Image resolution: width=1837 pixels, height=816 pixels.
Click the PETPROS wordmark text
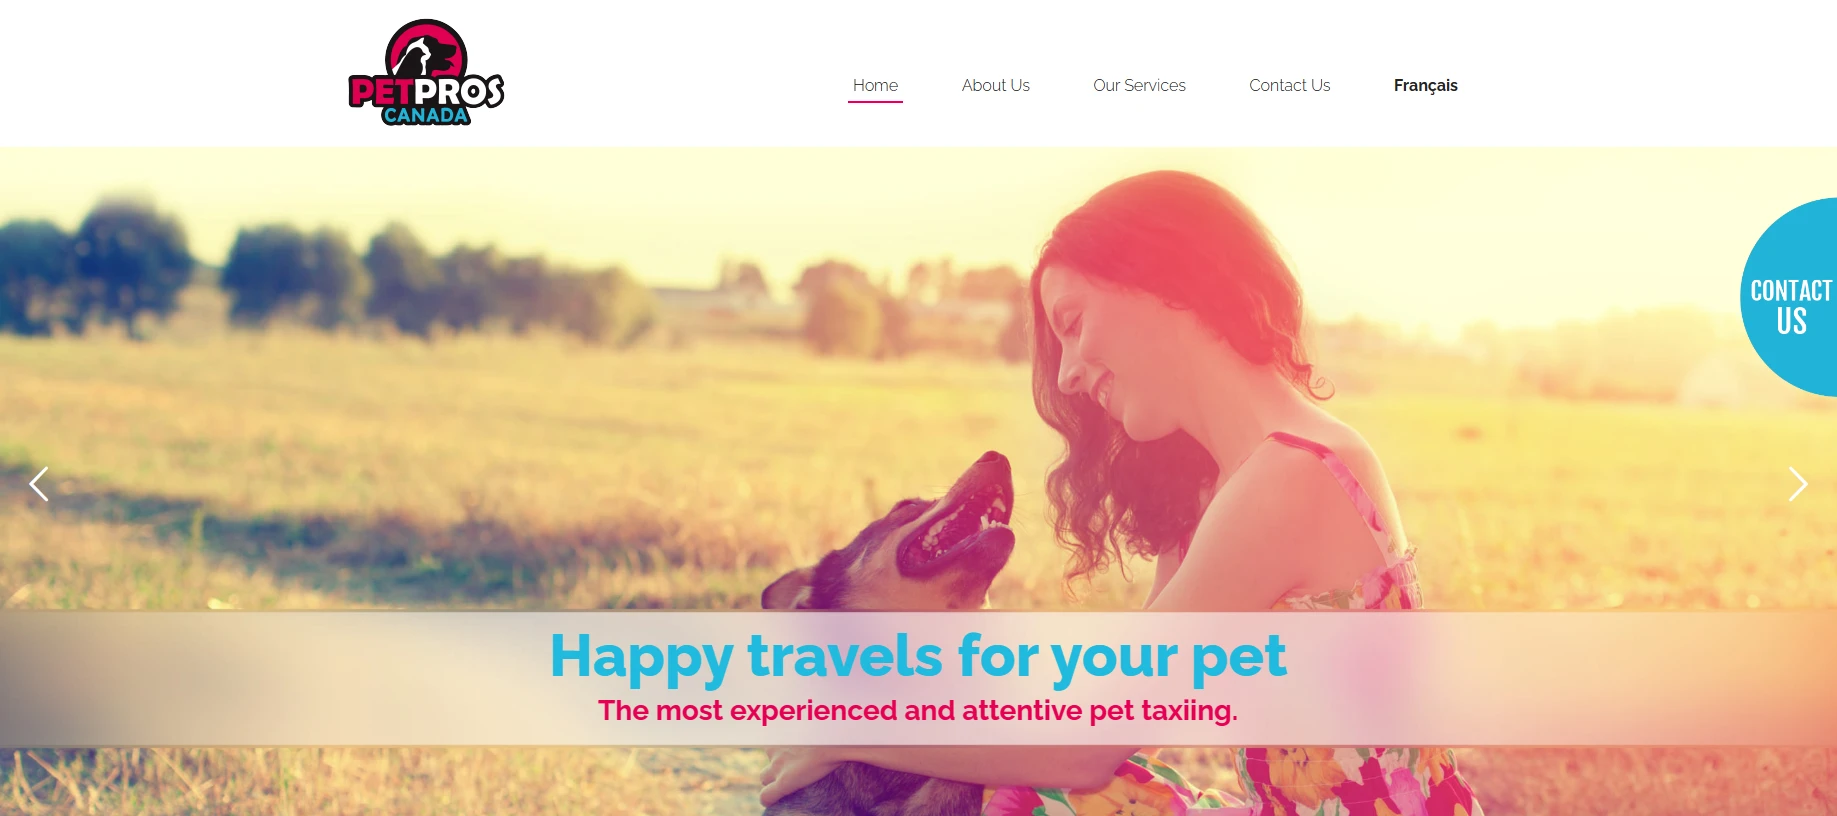[x=426, y=91]
